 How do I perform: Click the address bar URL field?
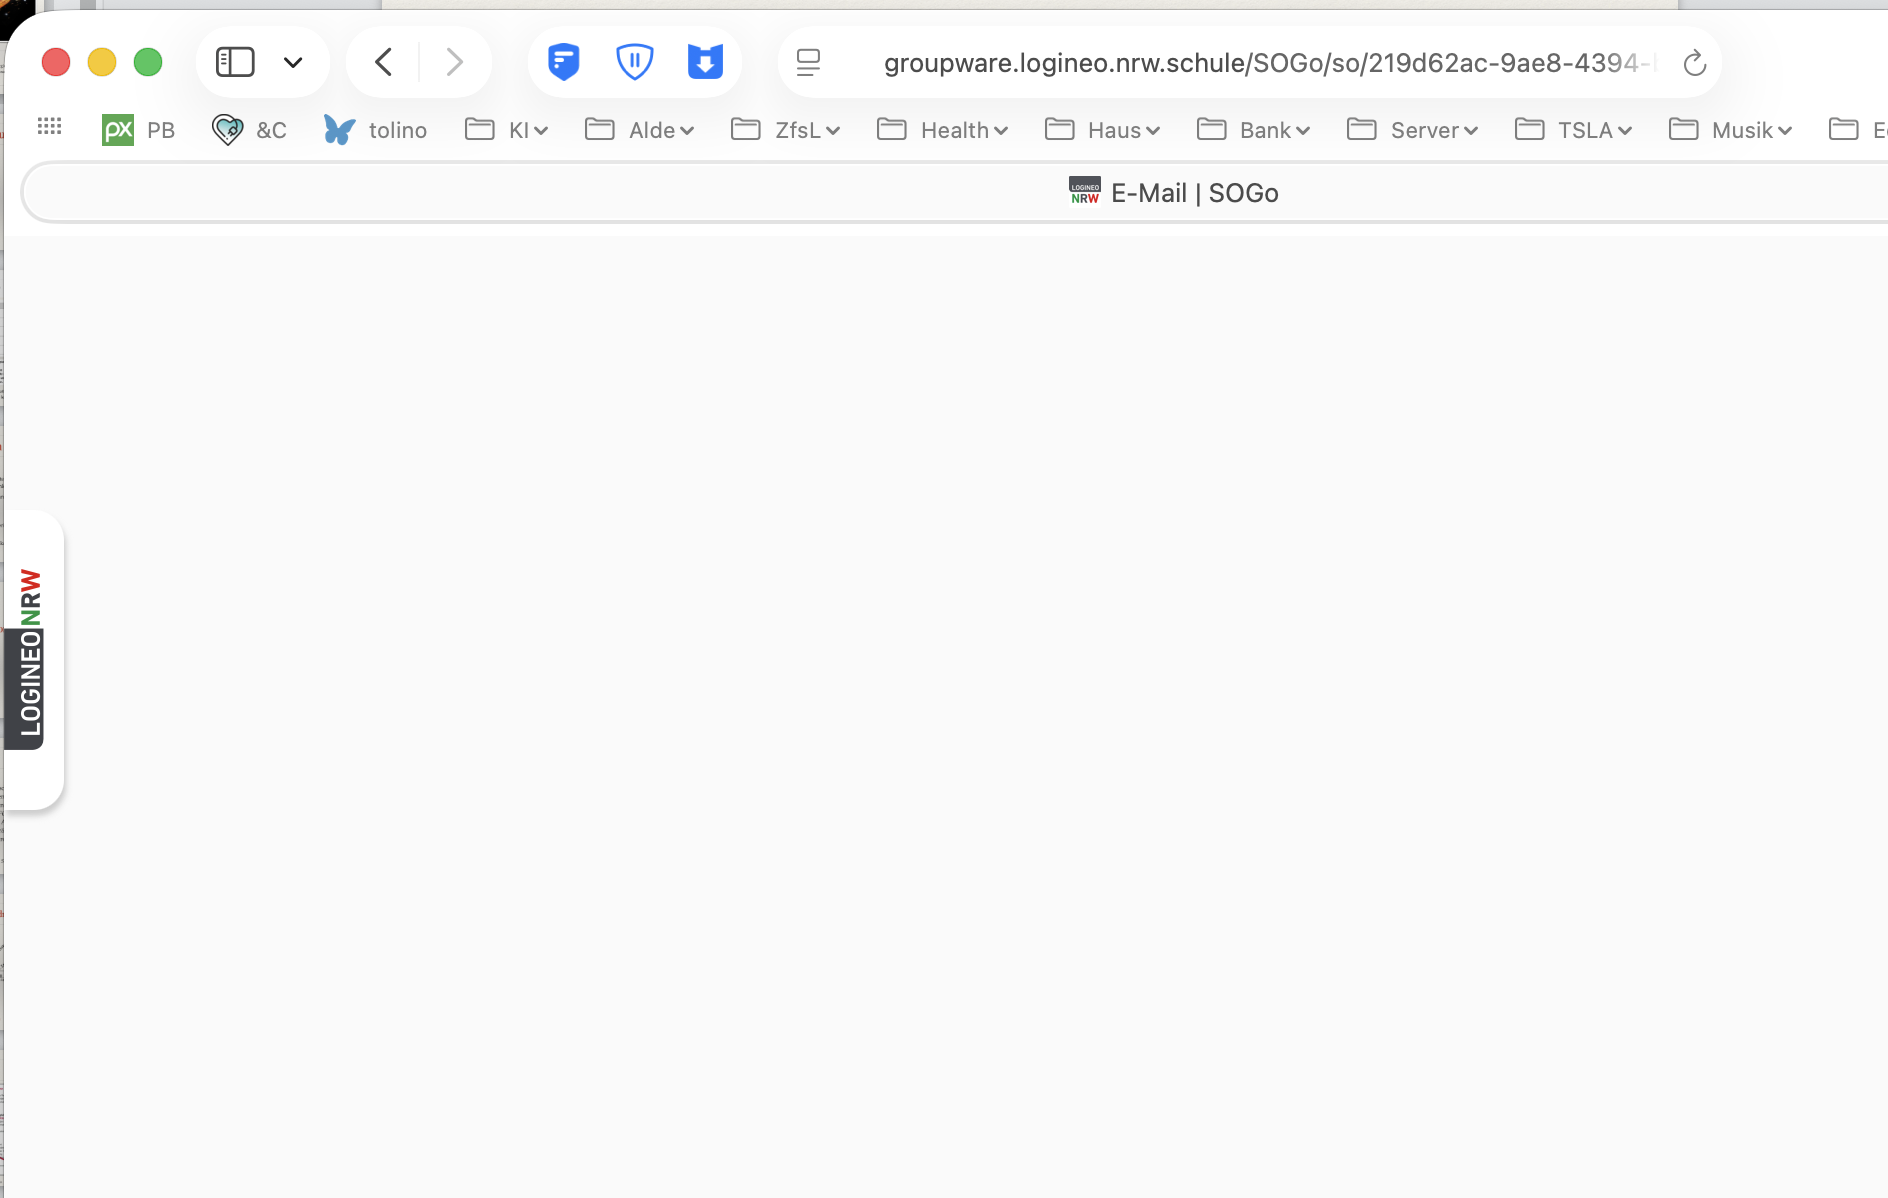[x=1260, y=63]
